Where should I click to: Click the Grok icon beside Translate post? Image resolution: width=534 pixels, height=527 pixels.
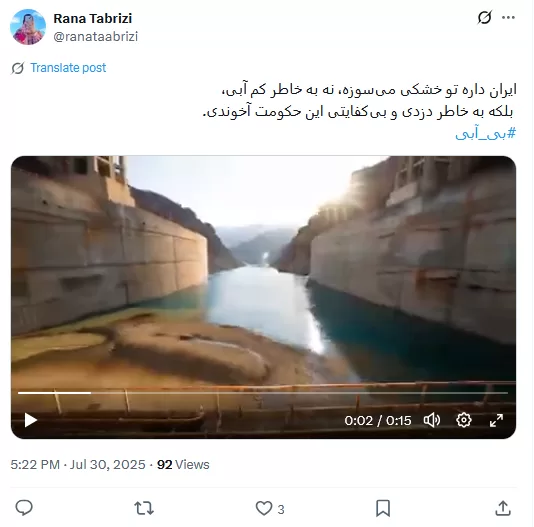click(18, 68)
